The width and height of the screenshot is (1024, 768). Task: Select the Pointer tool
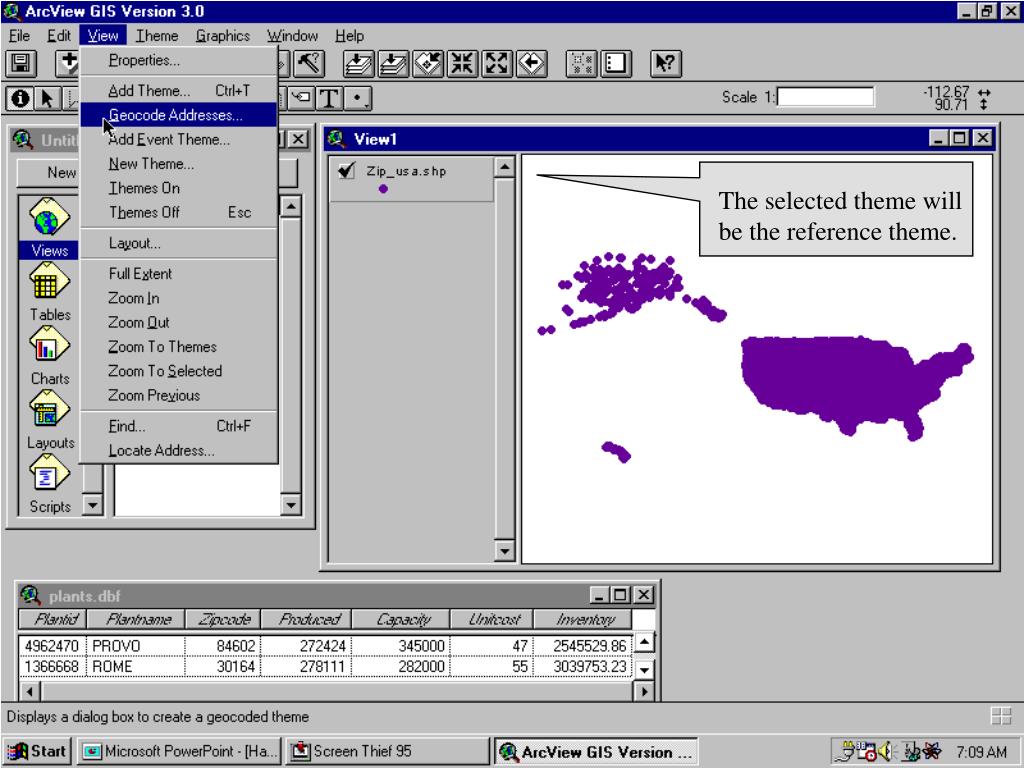[x=47, y=99]
